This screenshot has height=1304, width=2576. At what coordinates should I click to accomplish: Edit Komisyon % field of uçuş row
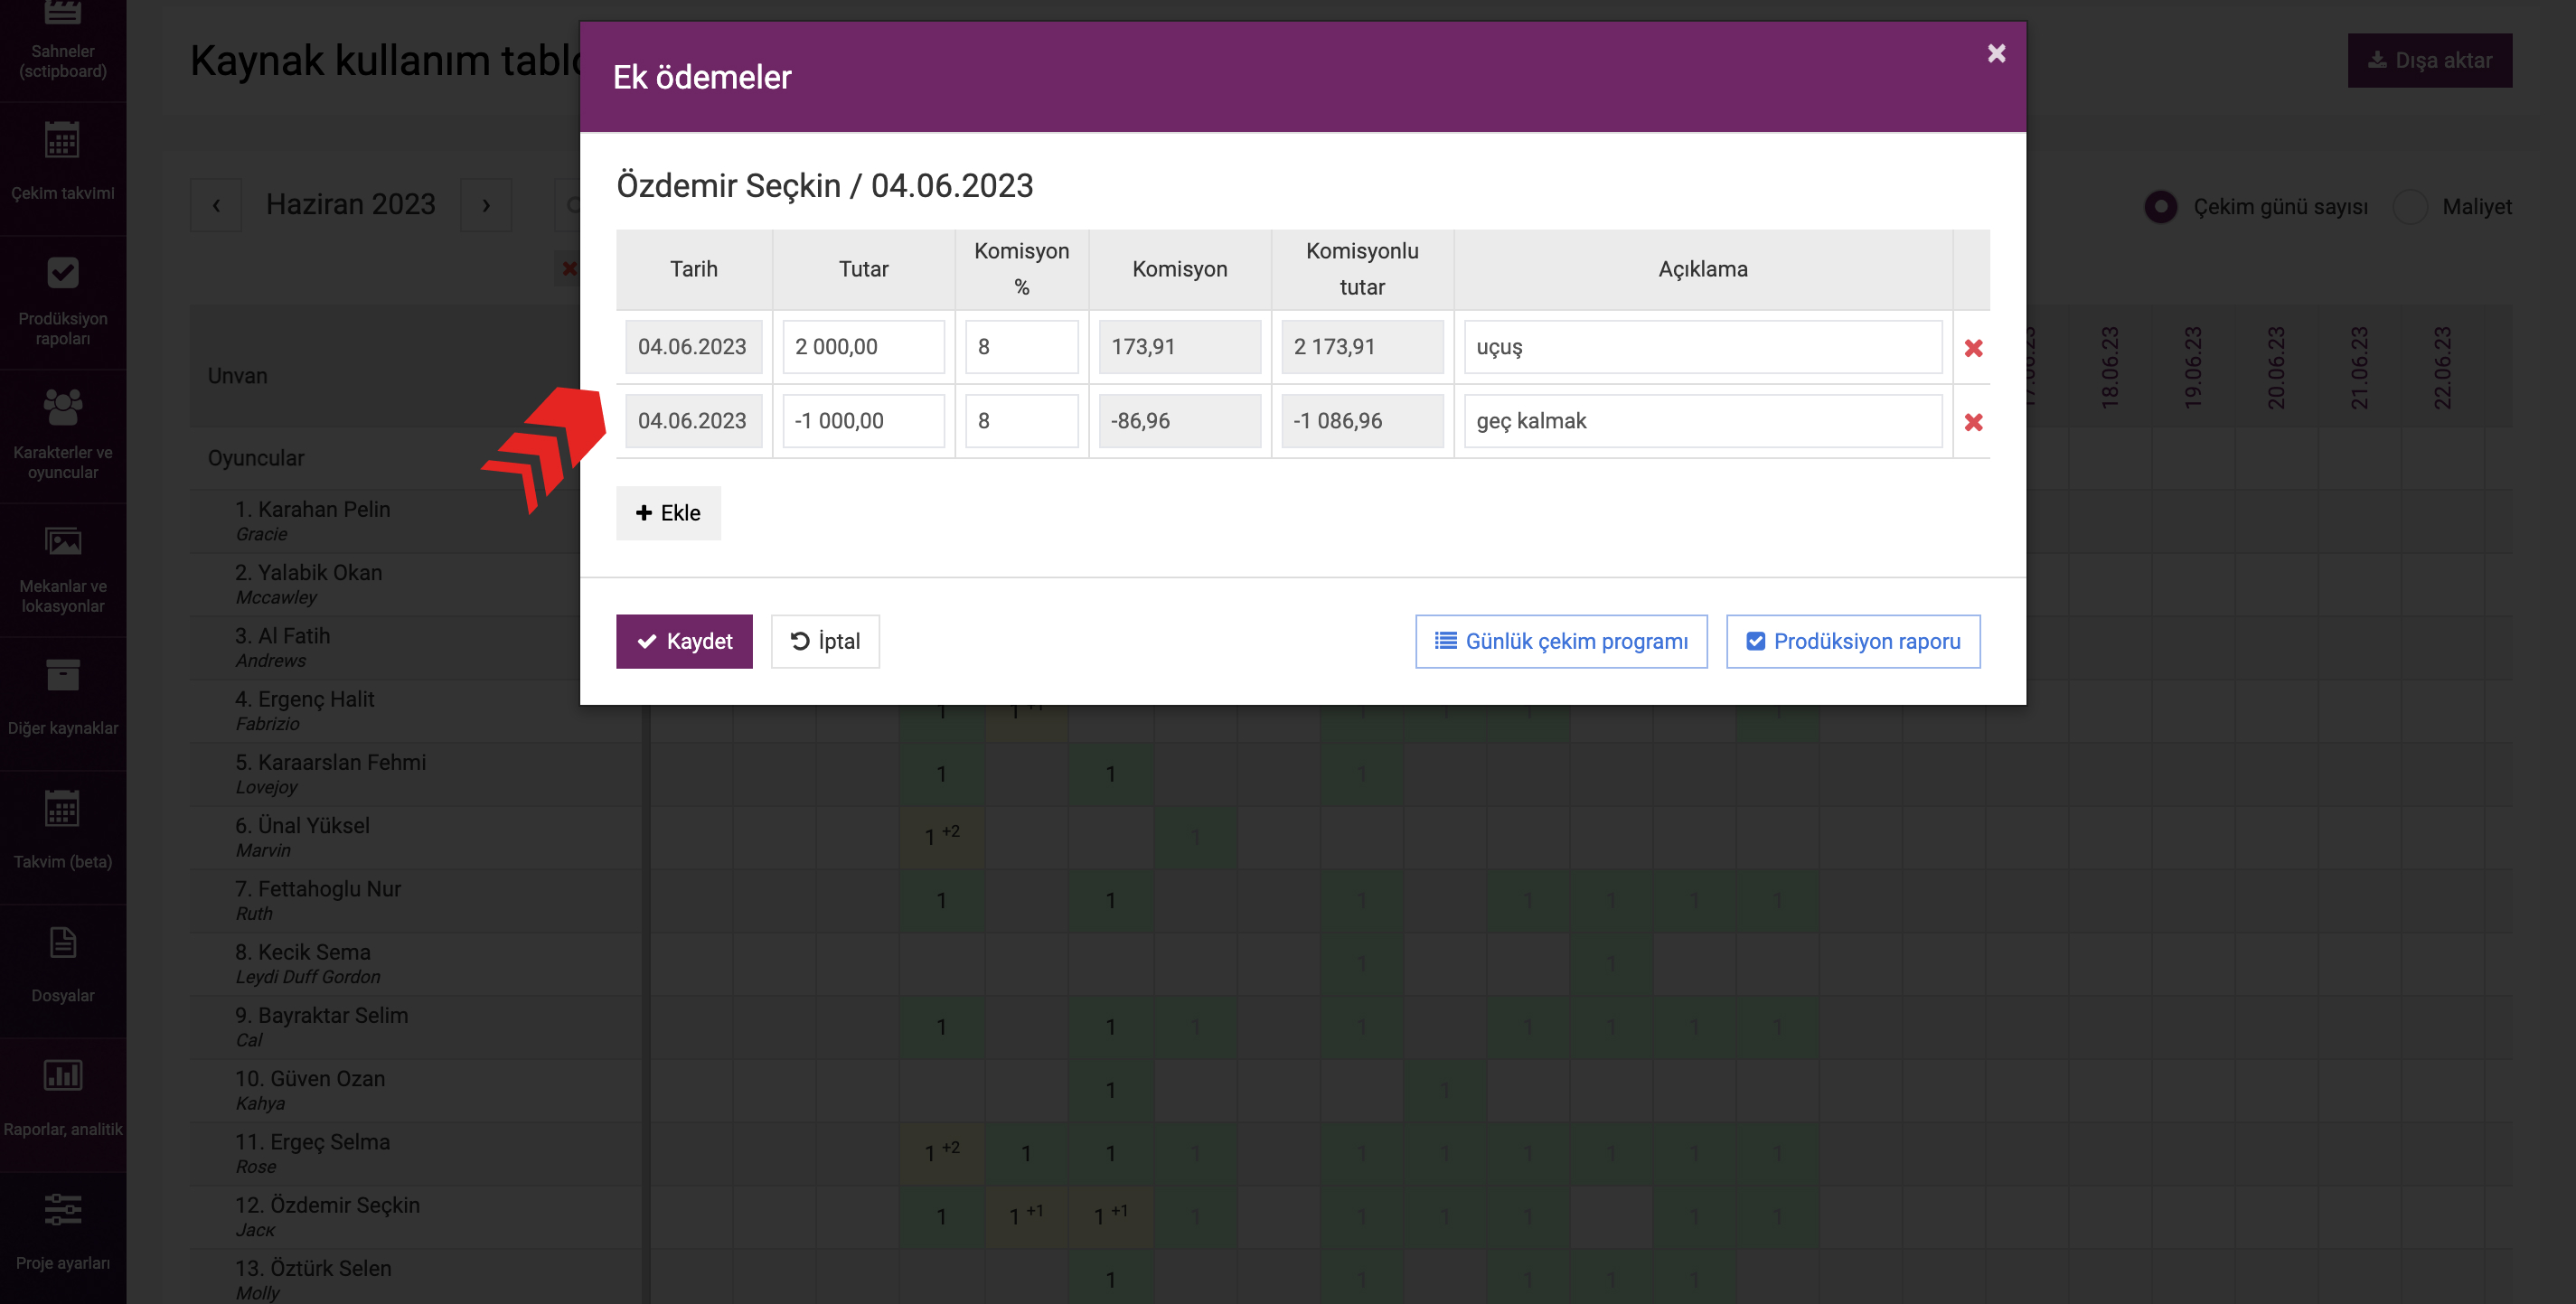1021,347
